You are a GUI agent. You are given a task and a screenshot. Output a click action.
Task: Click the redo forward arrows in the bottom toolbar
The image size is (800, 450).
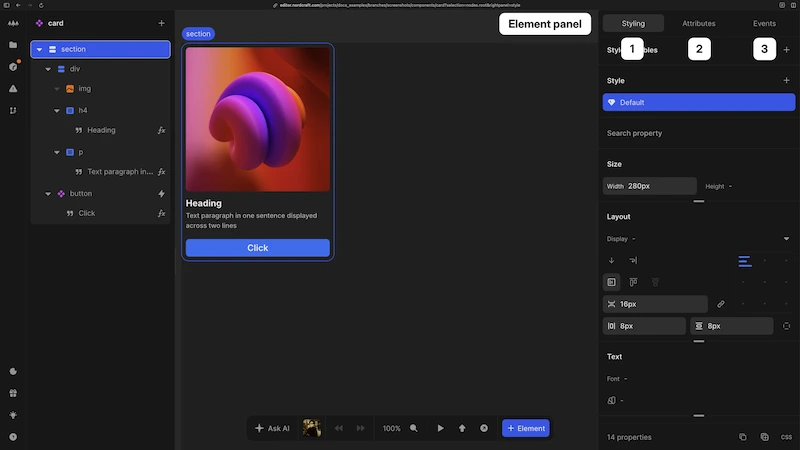[360, 428]
